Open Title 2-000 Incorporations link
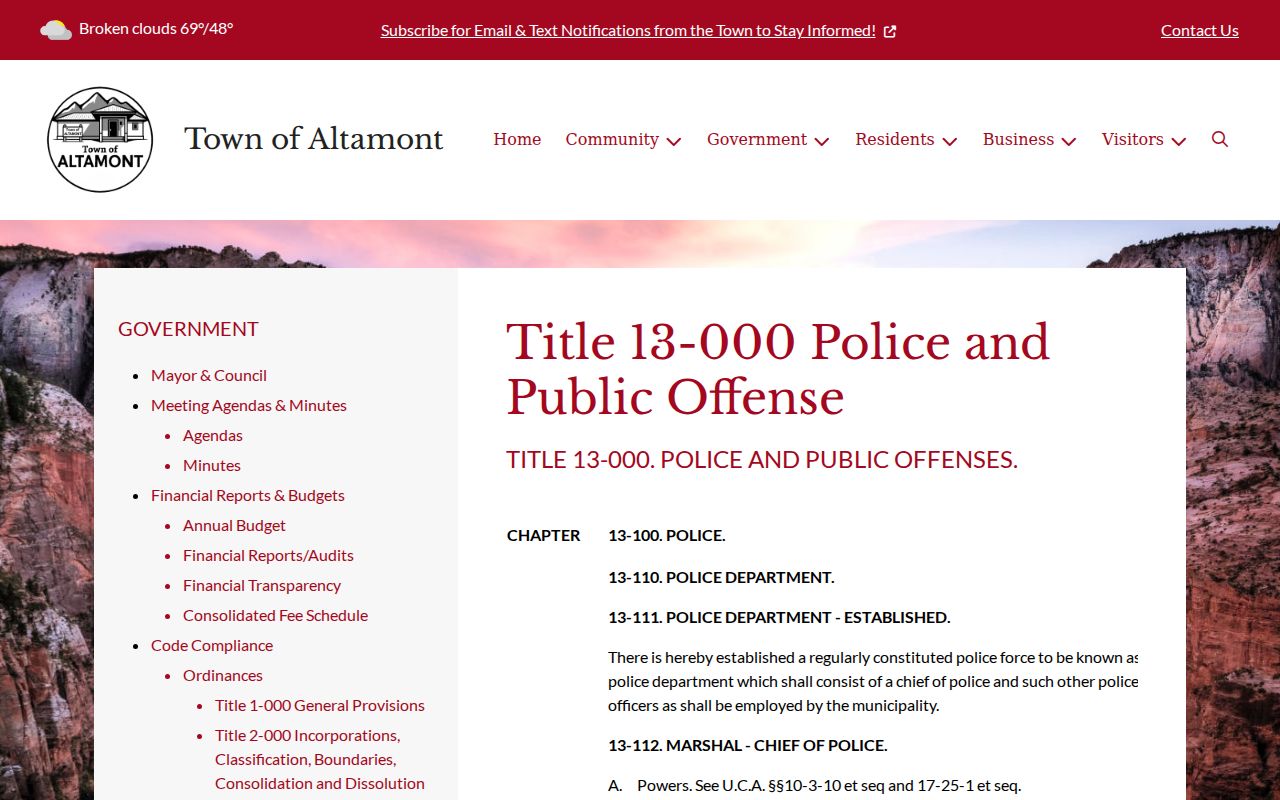Screen dimensions: 1280x800 click(x=320, y=759)
